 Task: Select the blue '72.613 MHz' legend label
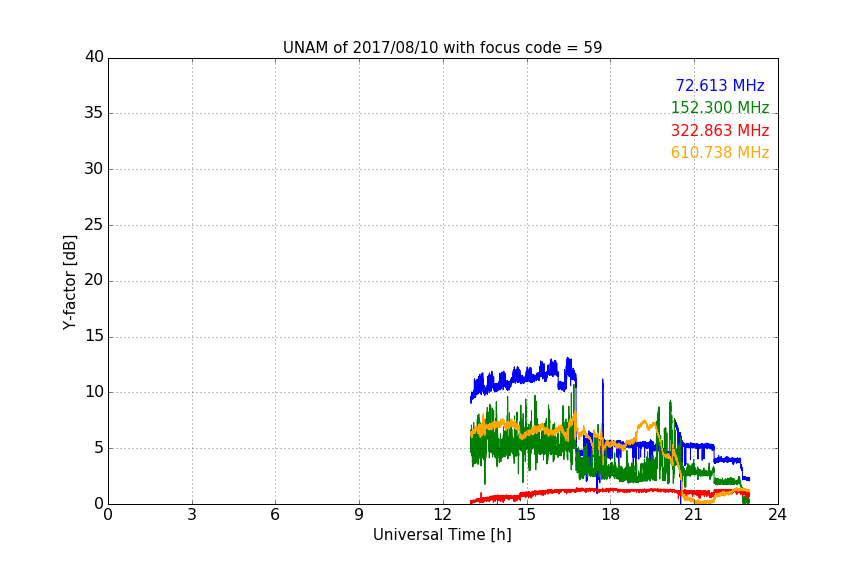coord(720,85)
